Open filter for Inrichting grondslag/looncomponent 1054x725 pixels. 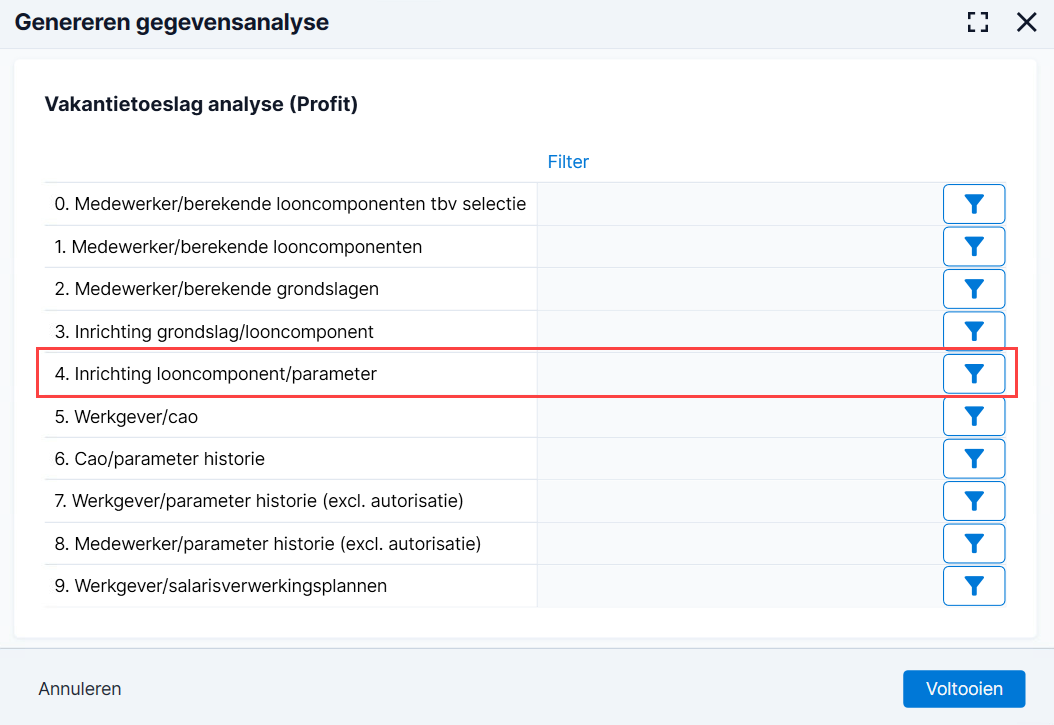coord(973,331)
